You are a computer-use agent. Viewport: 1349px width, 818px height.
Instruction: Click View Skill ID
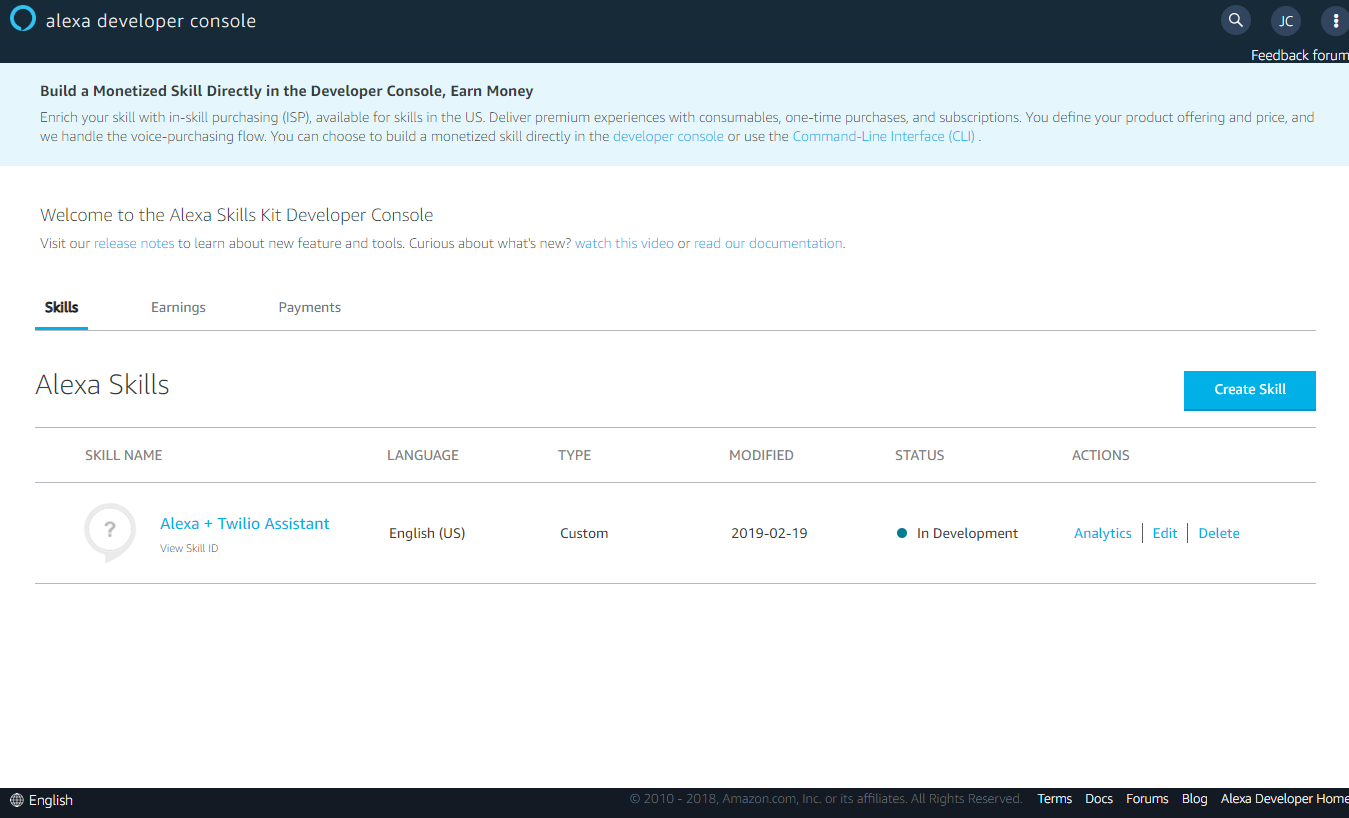click(x=189, y=548)
